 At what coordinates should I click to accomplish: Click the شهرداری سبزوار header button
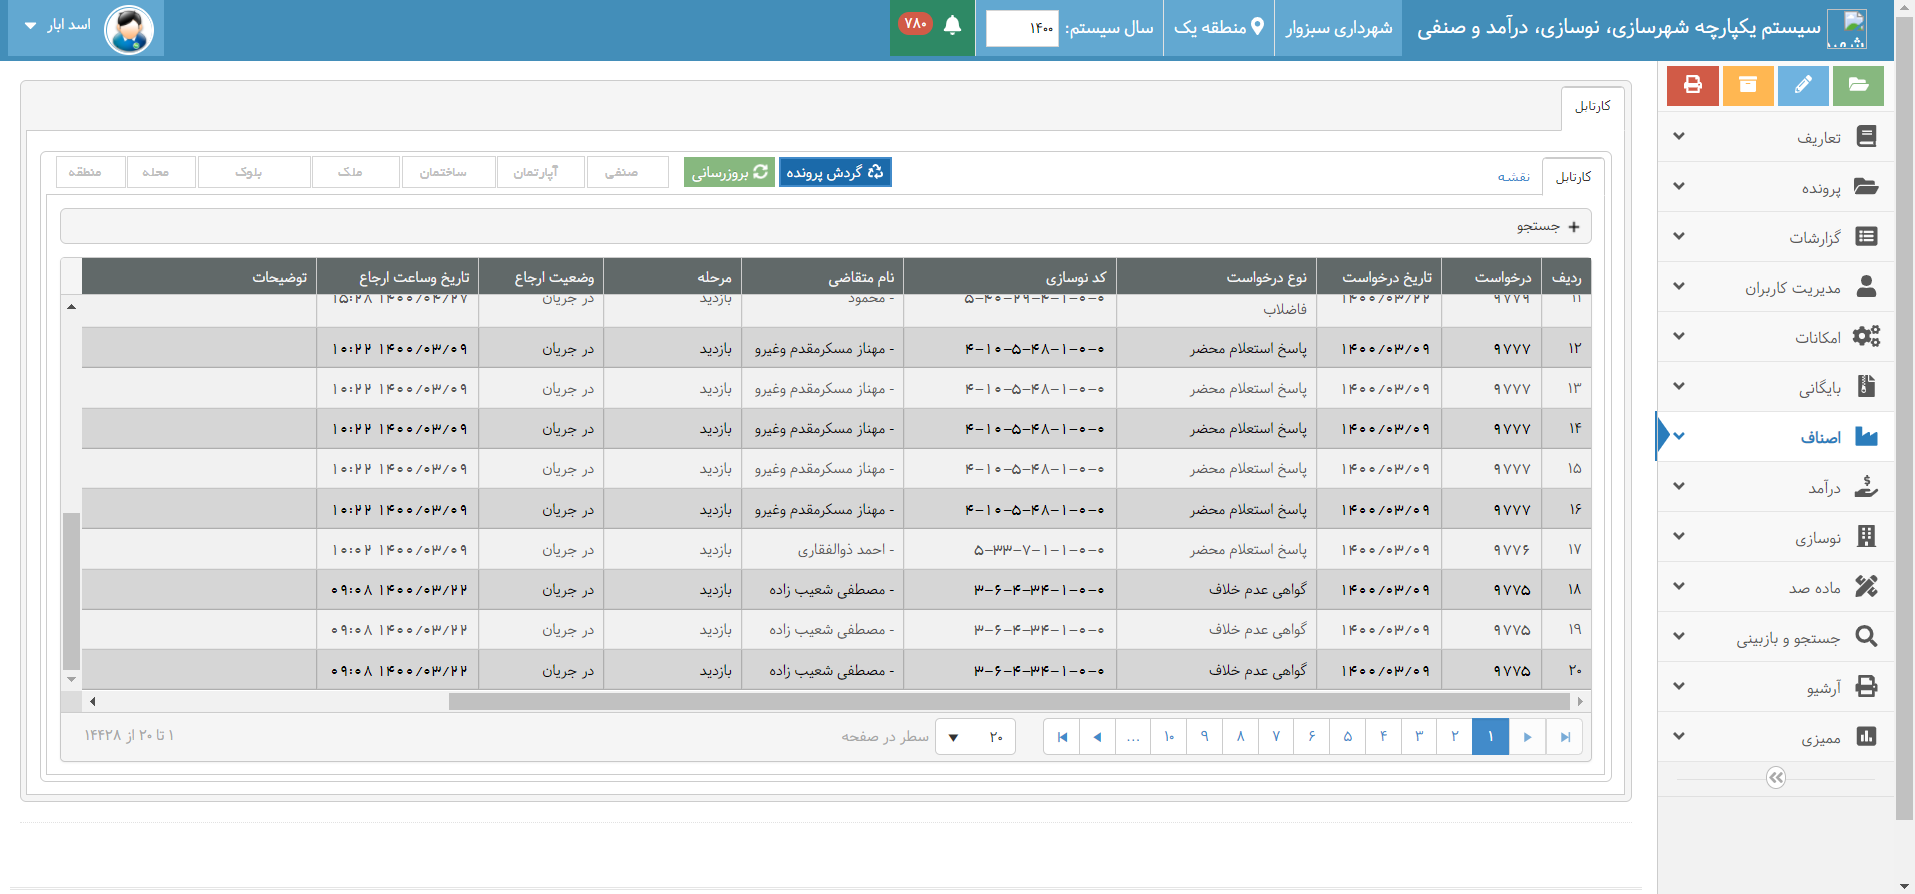click(1338, 28)
